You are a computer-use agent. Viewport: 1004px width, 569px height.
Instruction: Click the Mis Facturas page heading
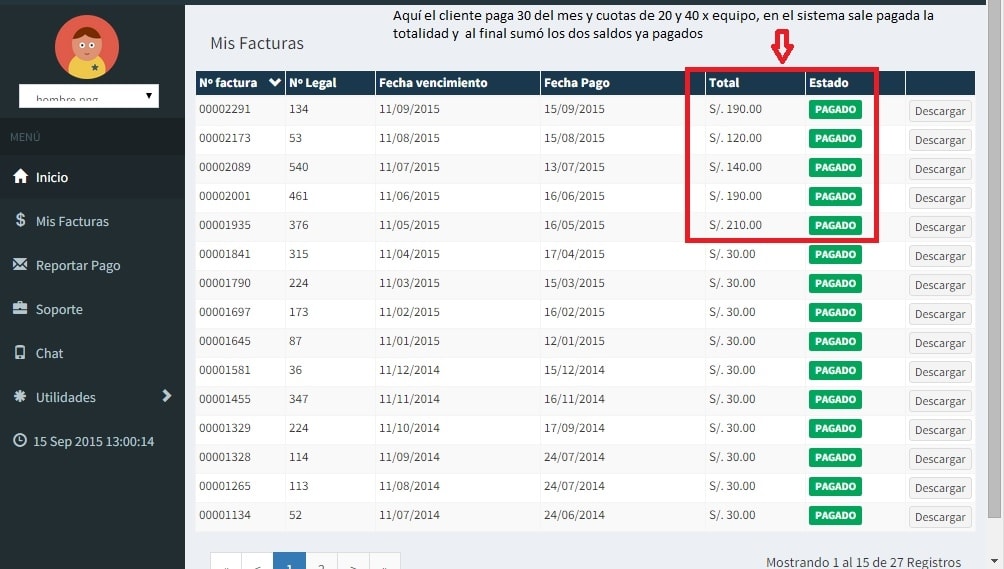point(257,44)
